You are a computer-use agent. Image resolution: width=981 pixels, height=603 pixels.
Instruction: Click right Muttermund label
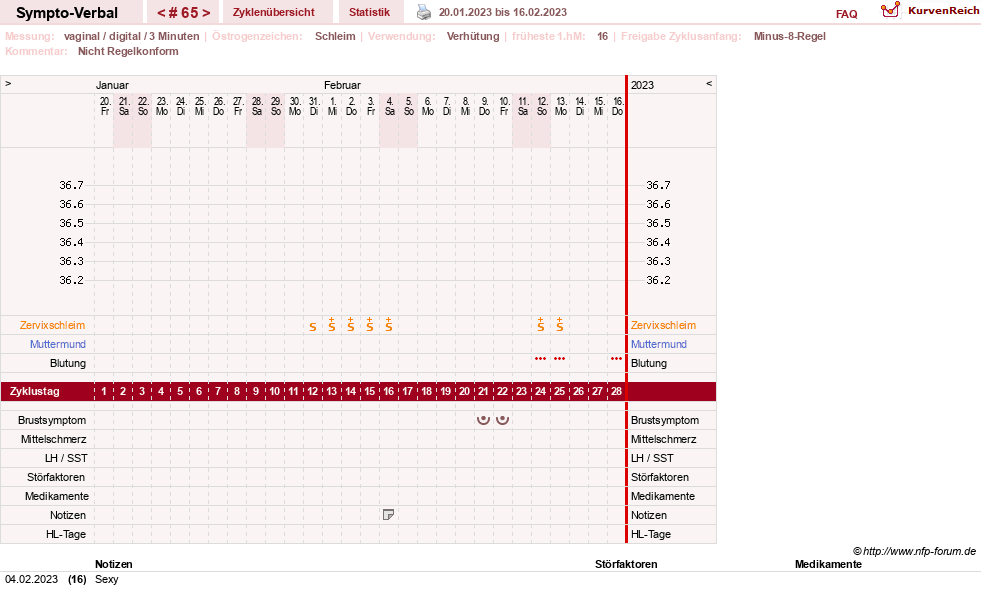659,344
